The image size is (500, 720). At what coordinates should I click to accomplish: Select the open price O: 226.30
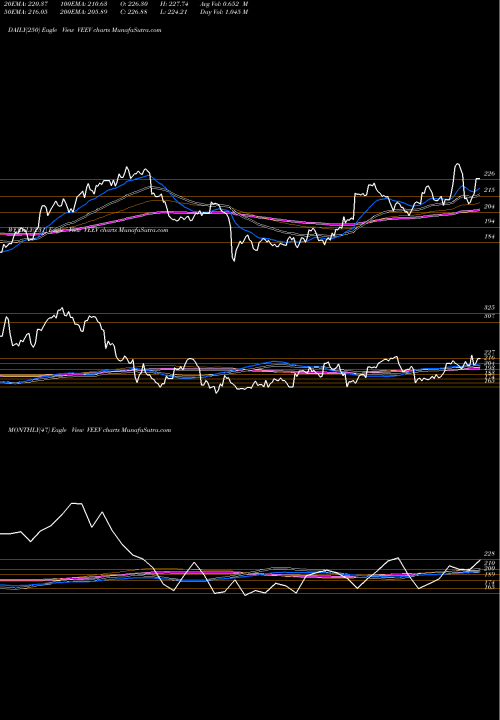point(134,4)
